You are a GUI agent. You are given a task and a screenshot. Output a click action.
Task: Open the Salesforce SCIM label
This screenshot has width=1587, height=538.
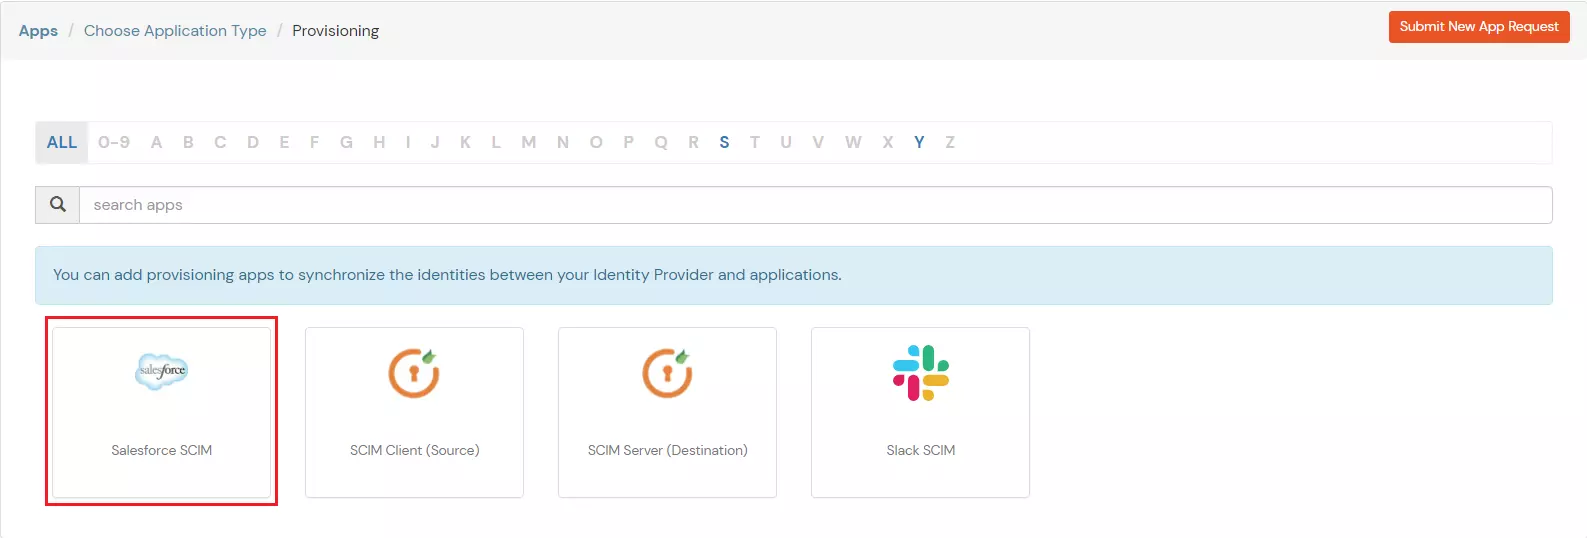162,450
